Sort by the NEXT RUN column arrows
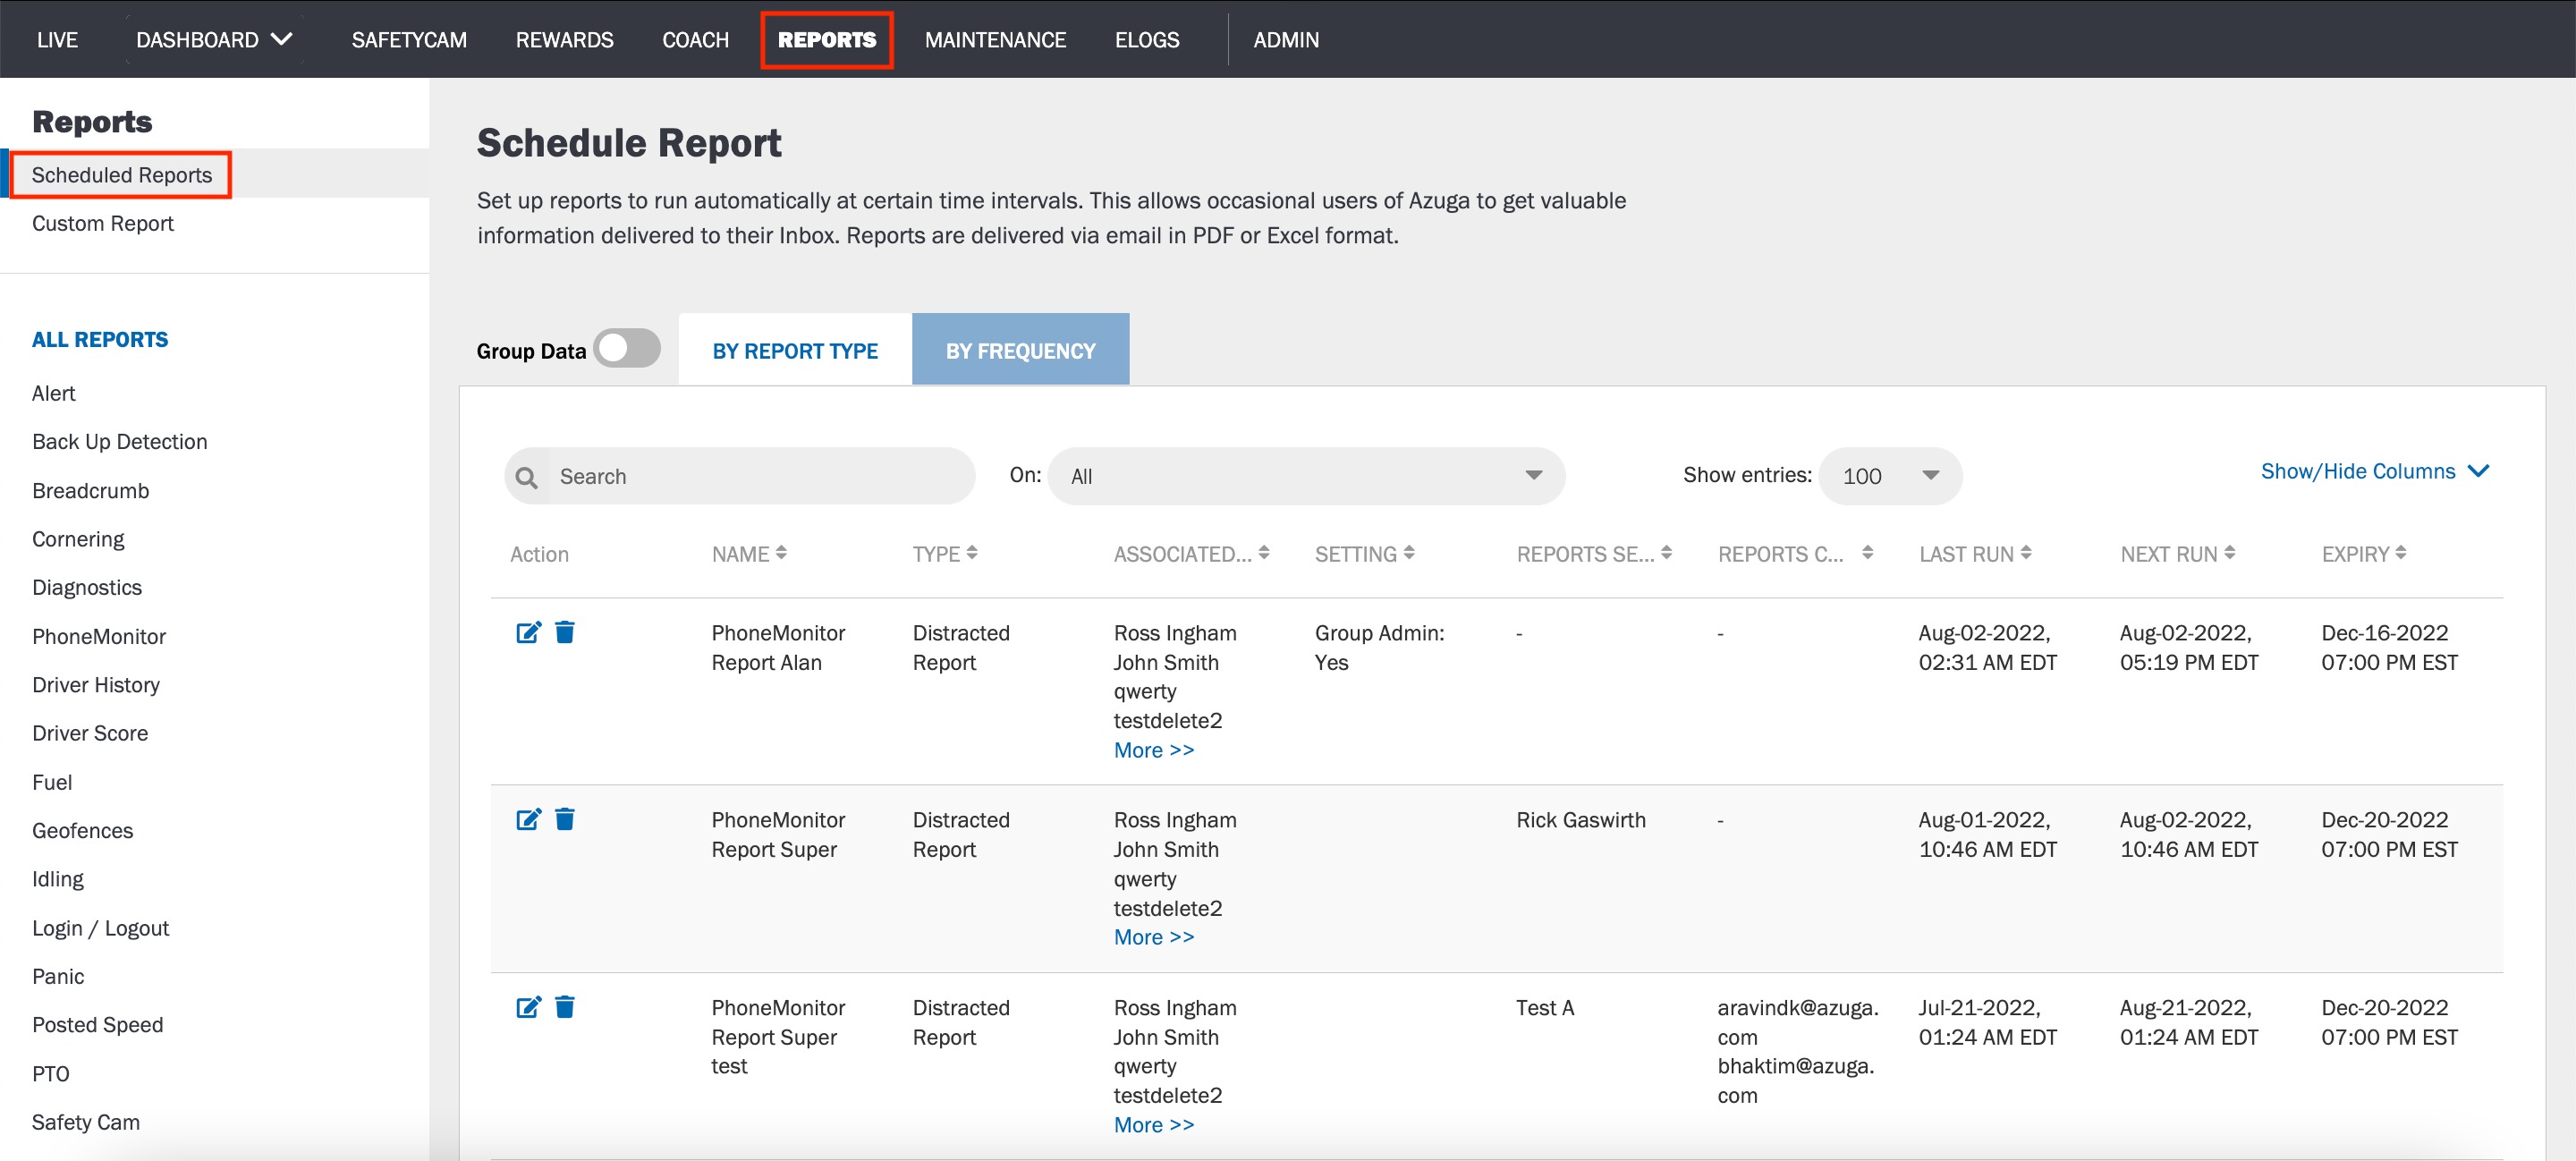The height and width of the screenshot is (1161, 2576). point(2230,553)
